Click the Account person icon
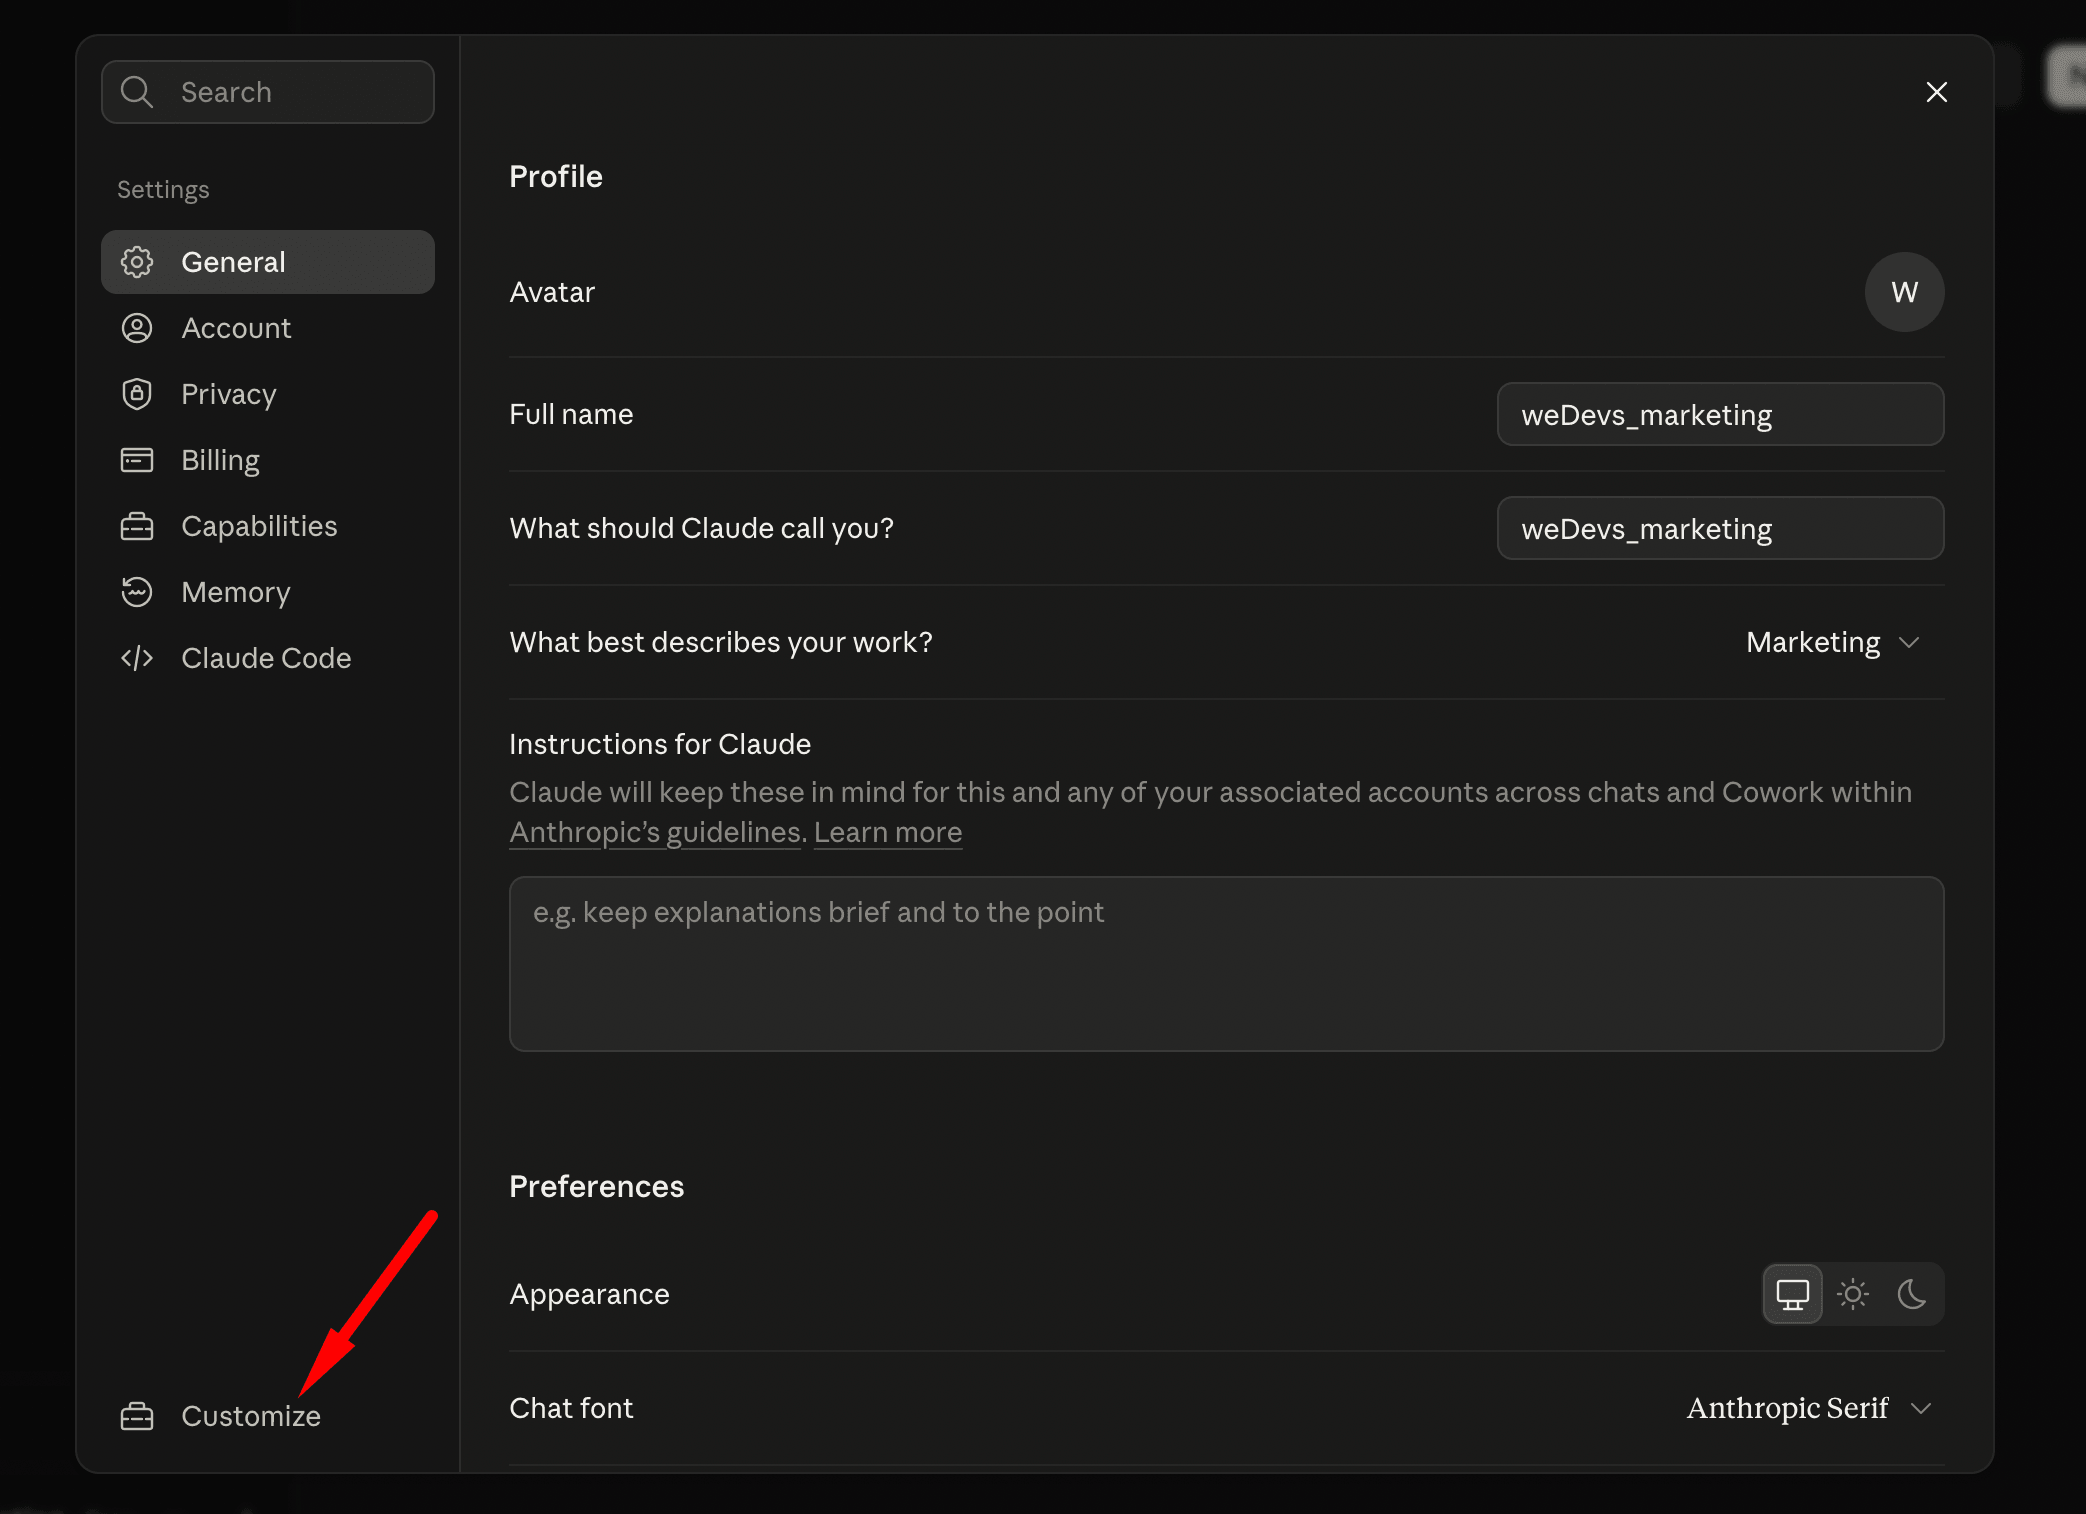2086x1514 pixels. (x=137, y=328)
